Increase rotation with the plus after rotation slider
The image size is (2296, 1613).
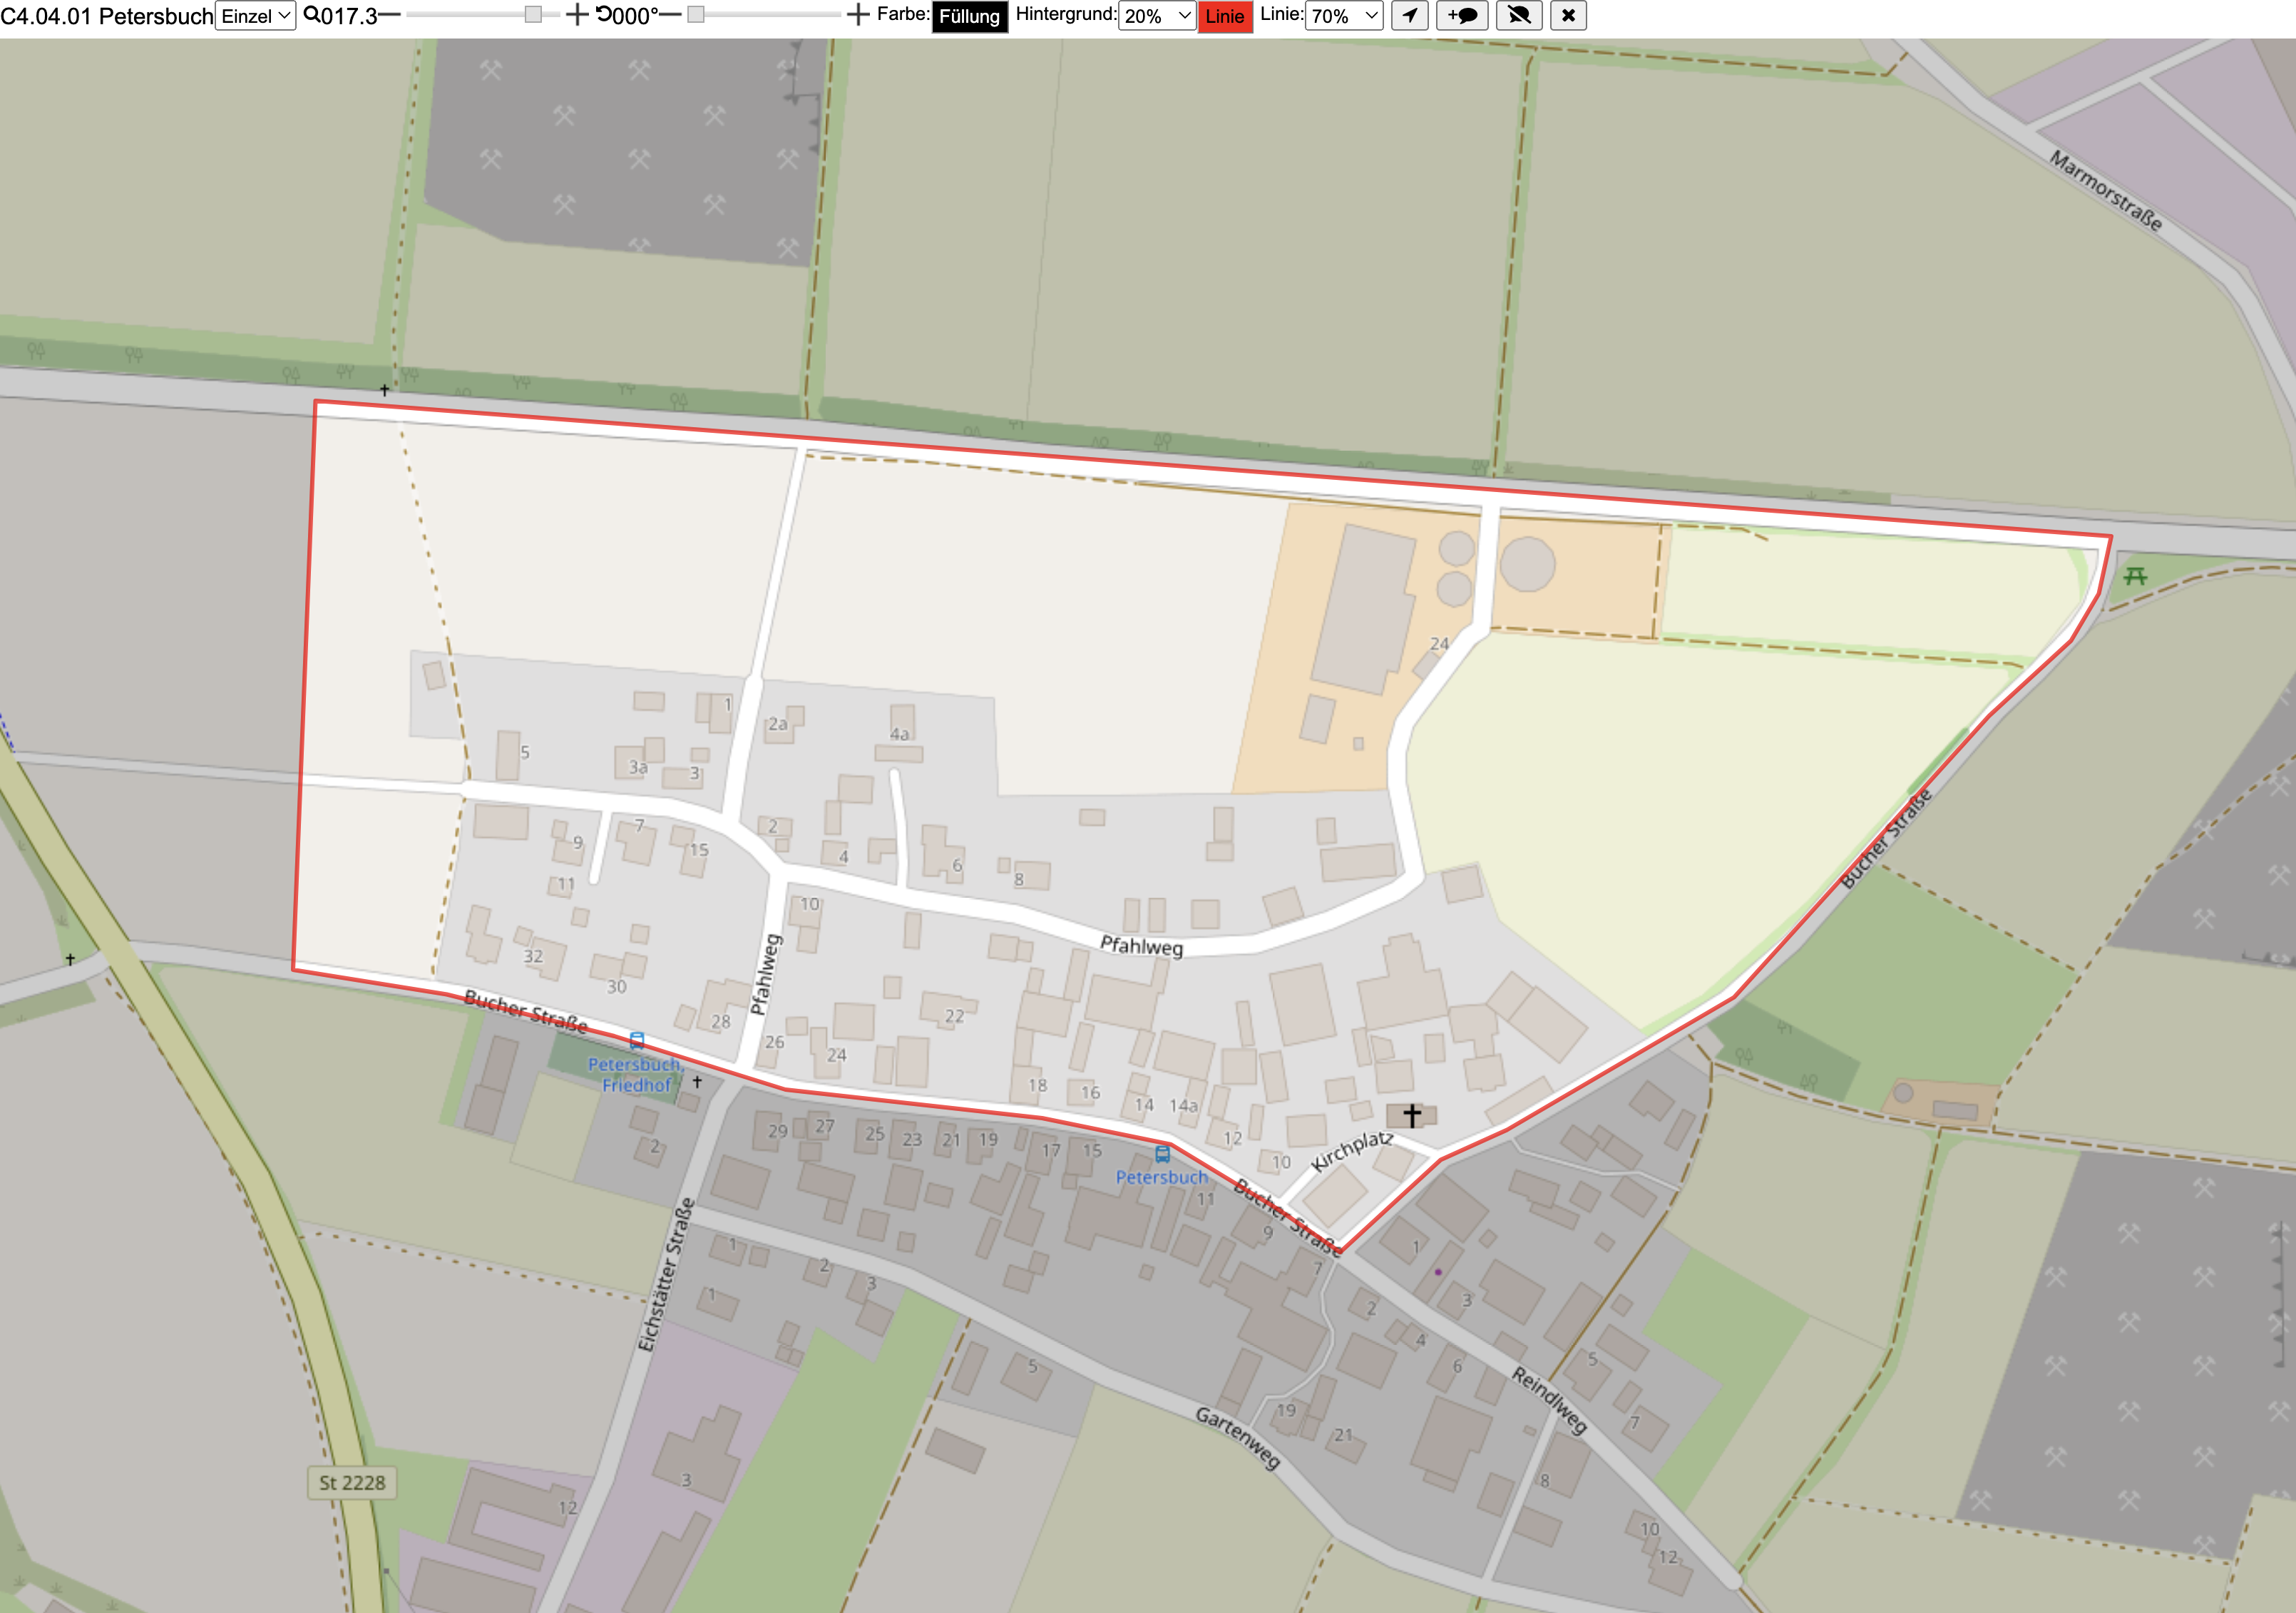[858, 15]
